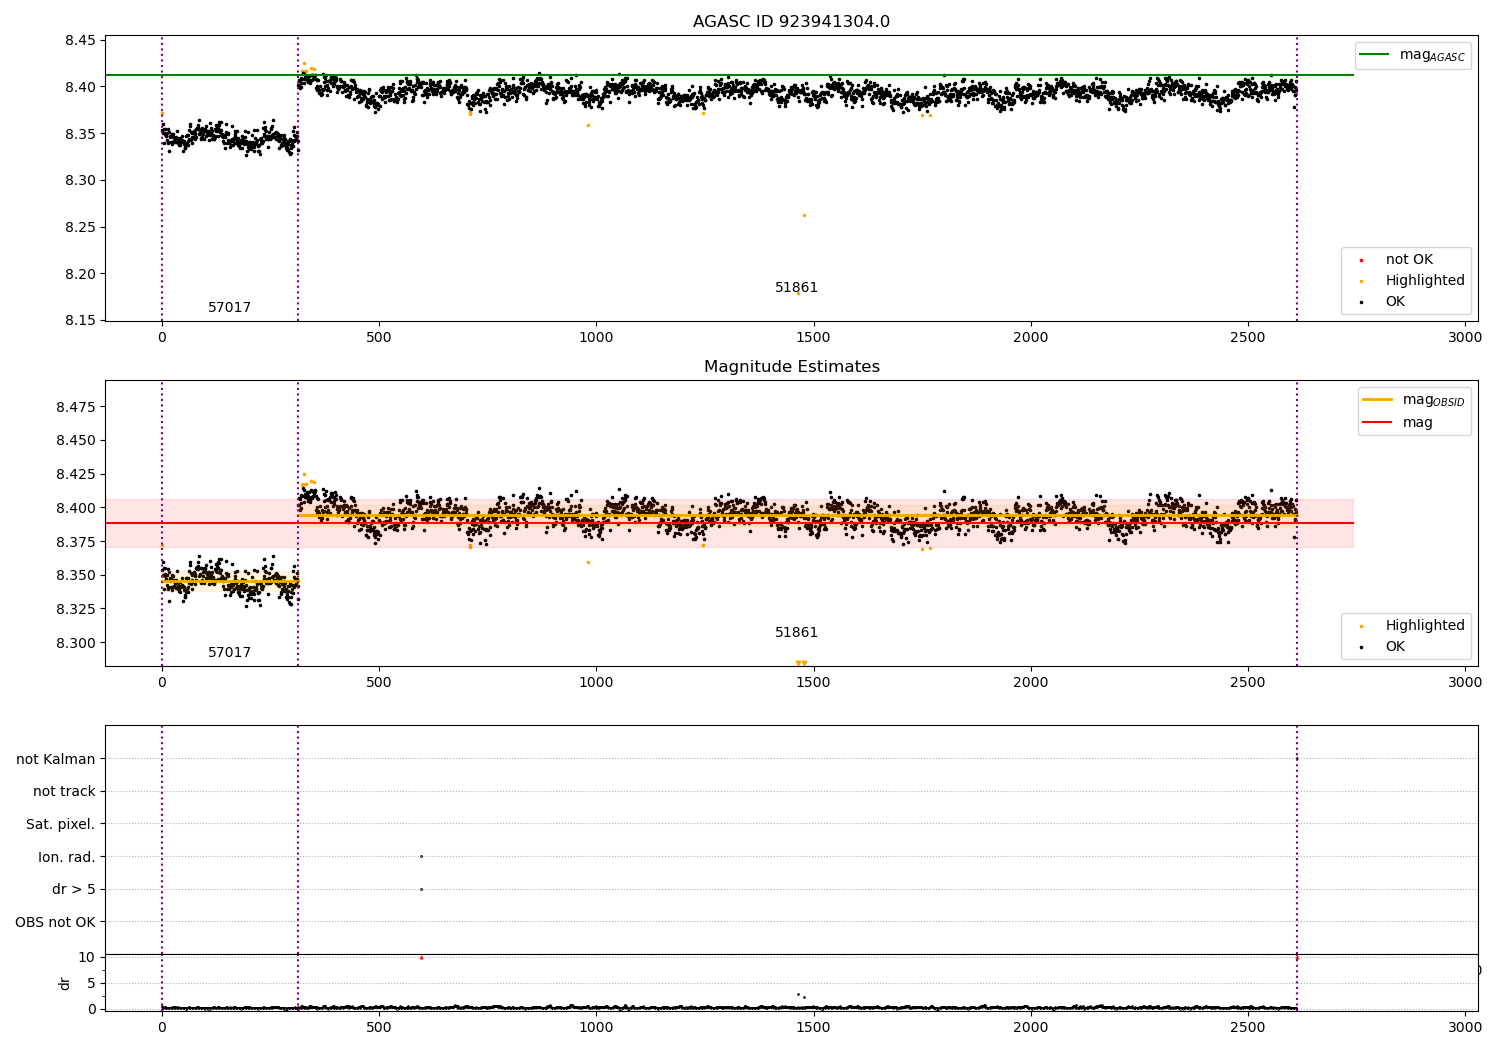1500x1050 pixels.
Task: Click the 500 x-tick under the top plot
Action: pyautogui.click(x=379, y=338)
